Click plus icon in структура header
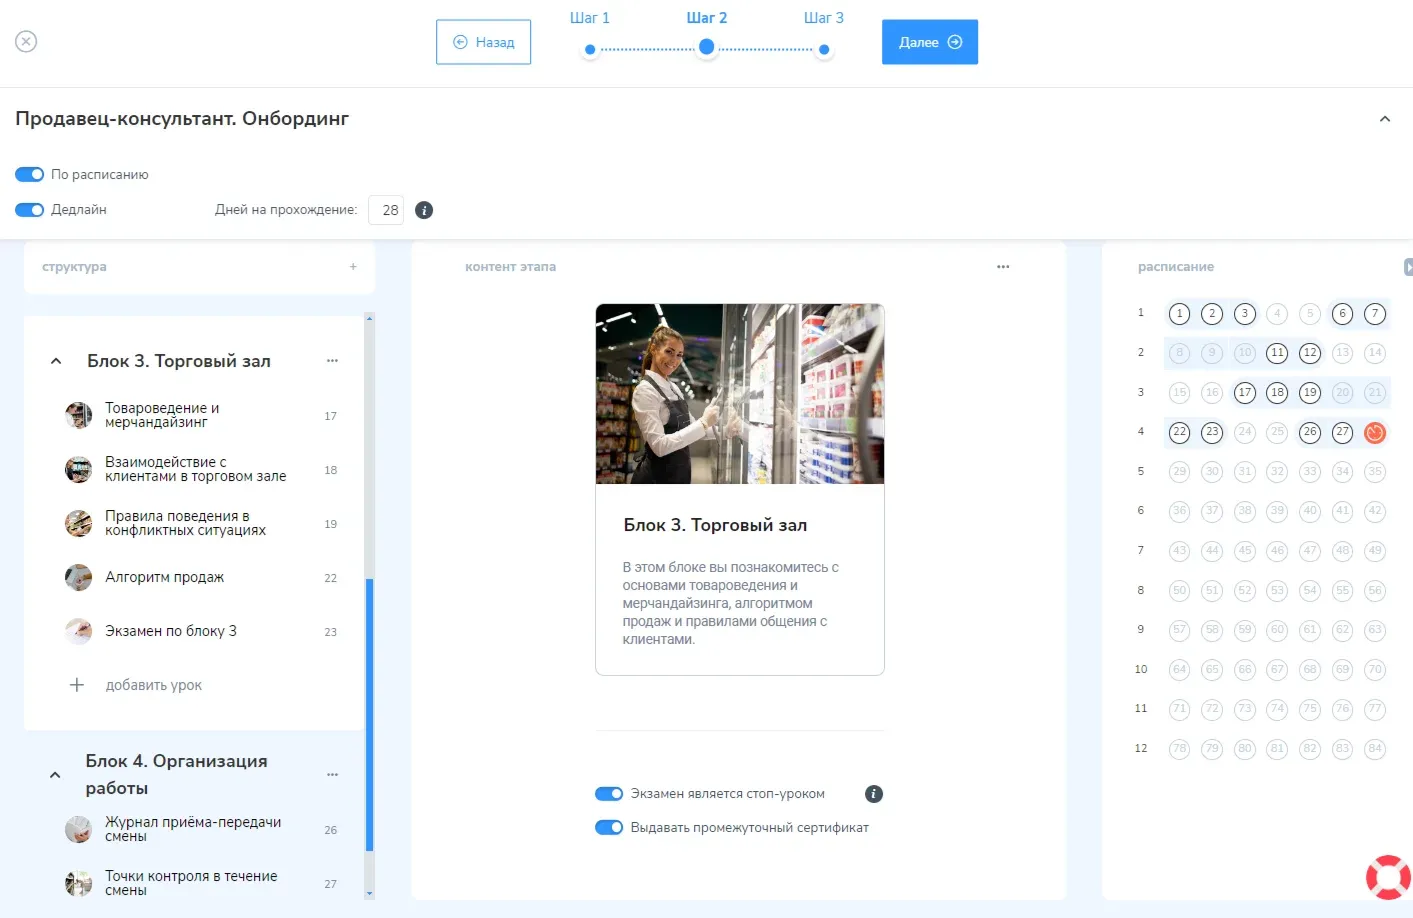Screen dimensions: 1413x918 click(353, 267)
